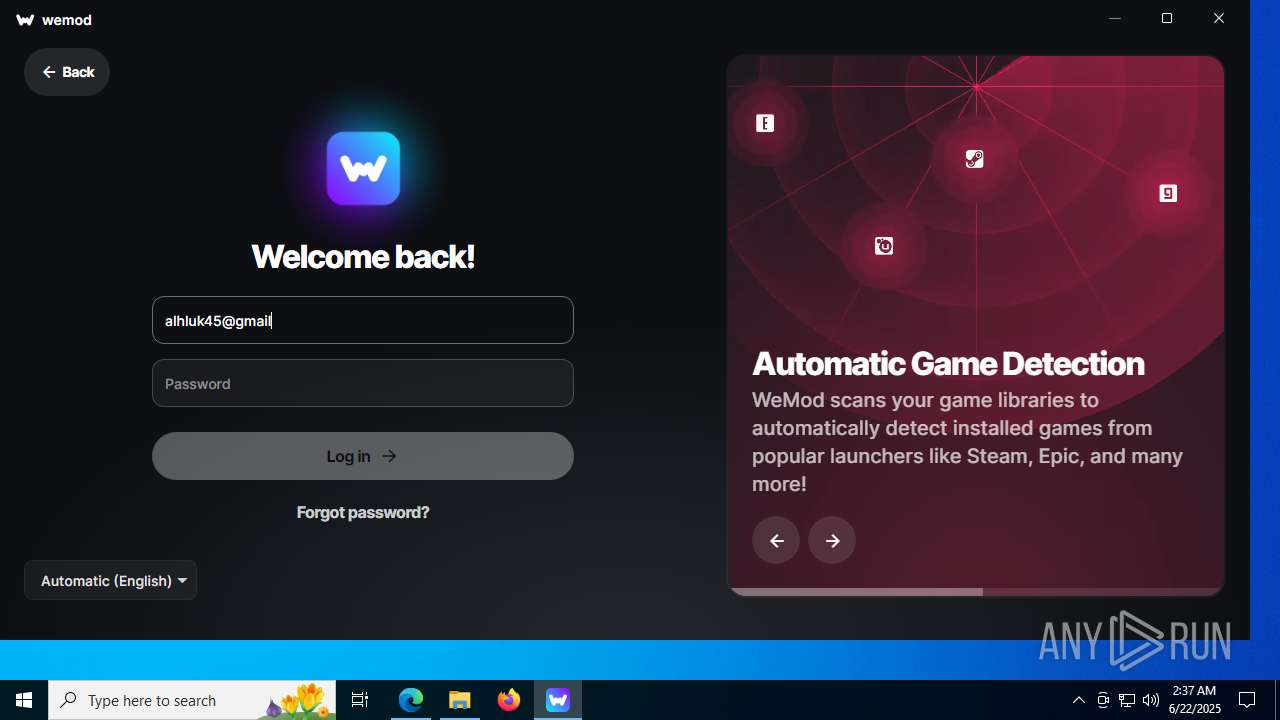Open the Windows Start menu
Image resolution: width=1280 pixels, height=720 pixels.
[24, 700]
